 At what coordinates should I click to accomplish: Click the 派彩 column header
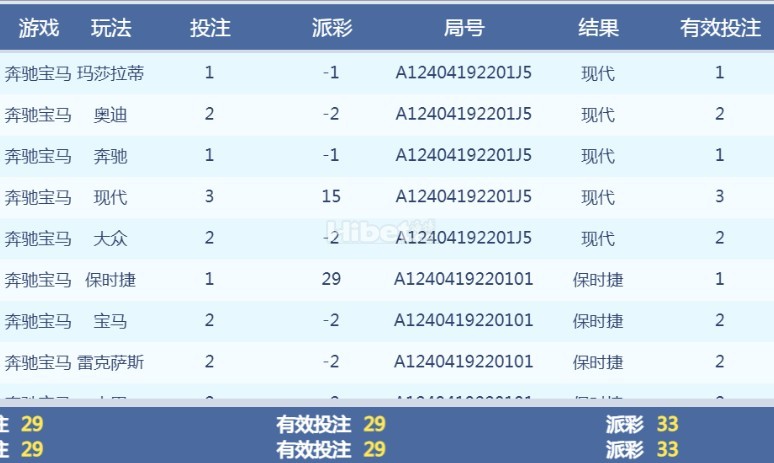coord(332,28)
